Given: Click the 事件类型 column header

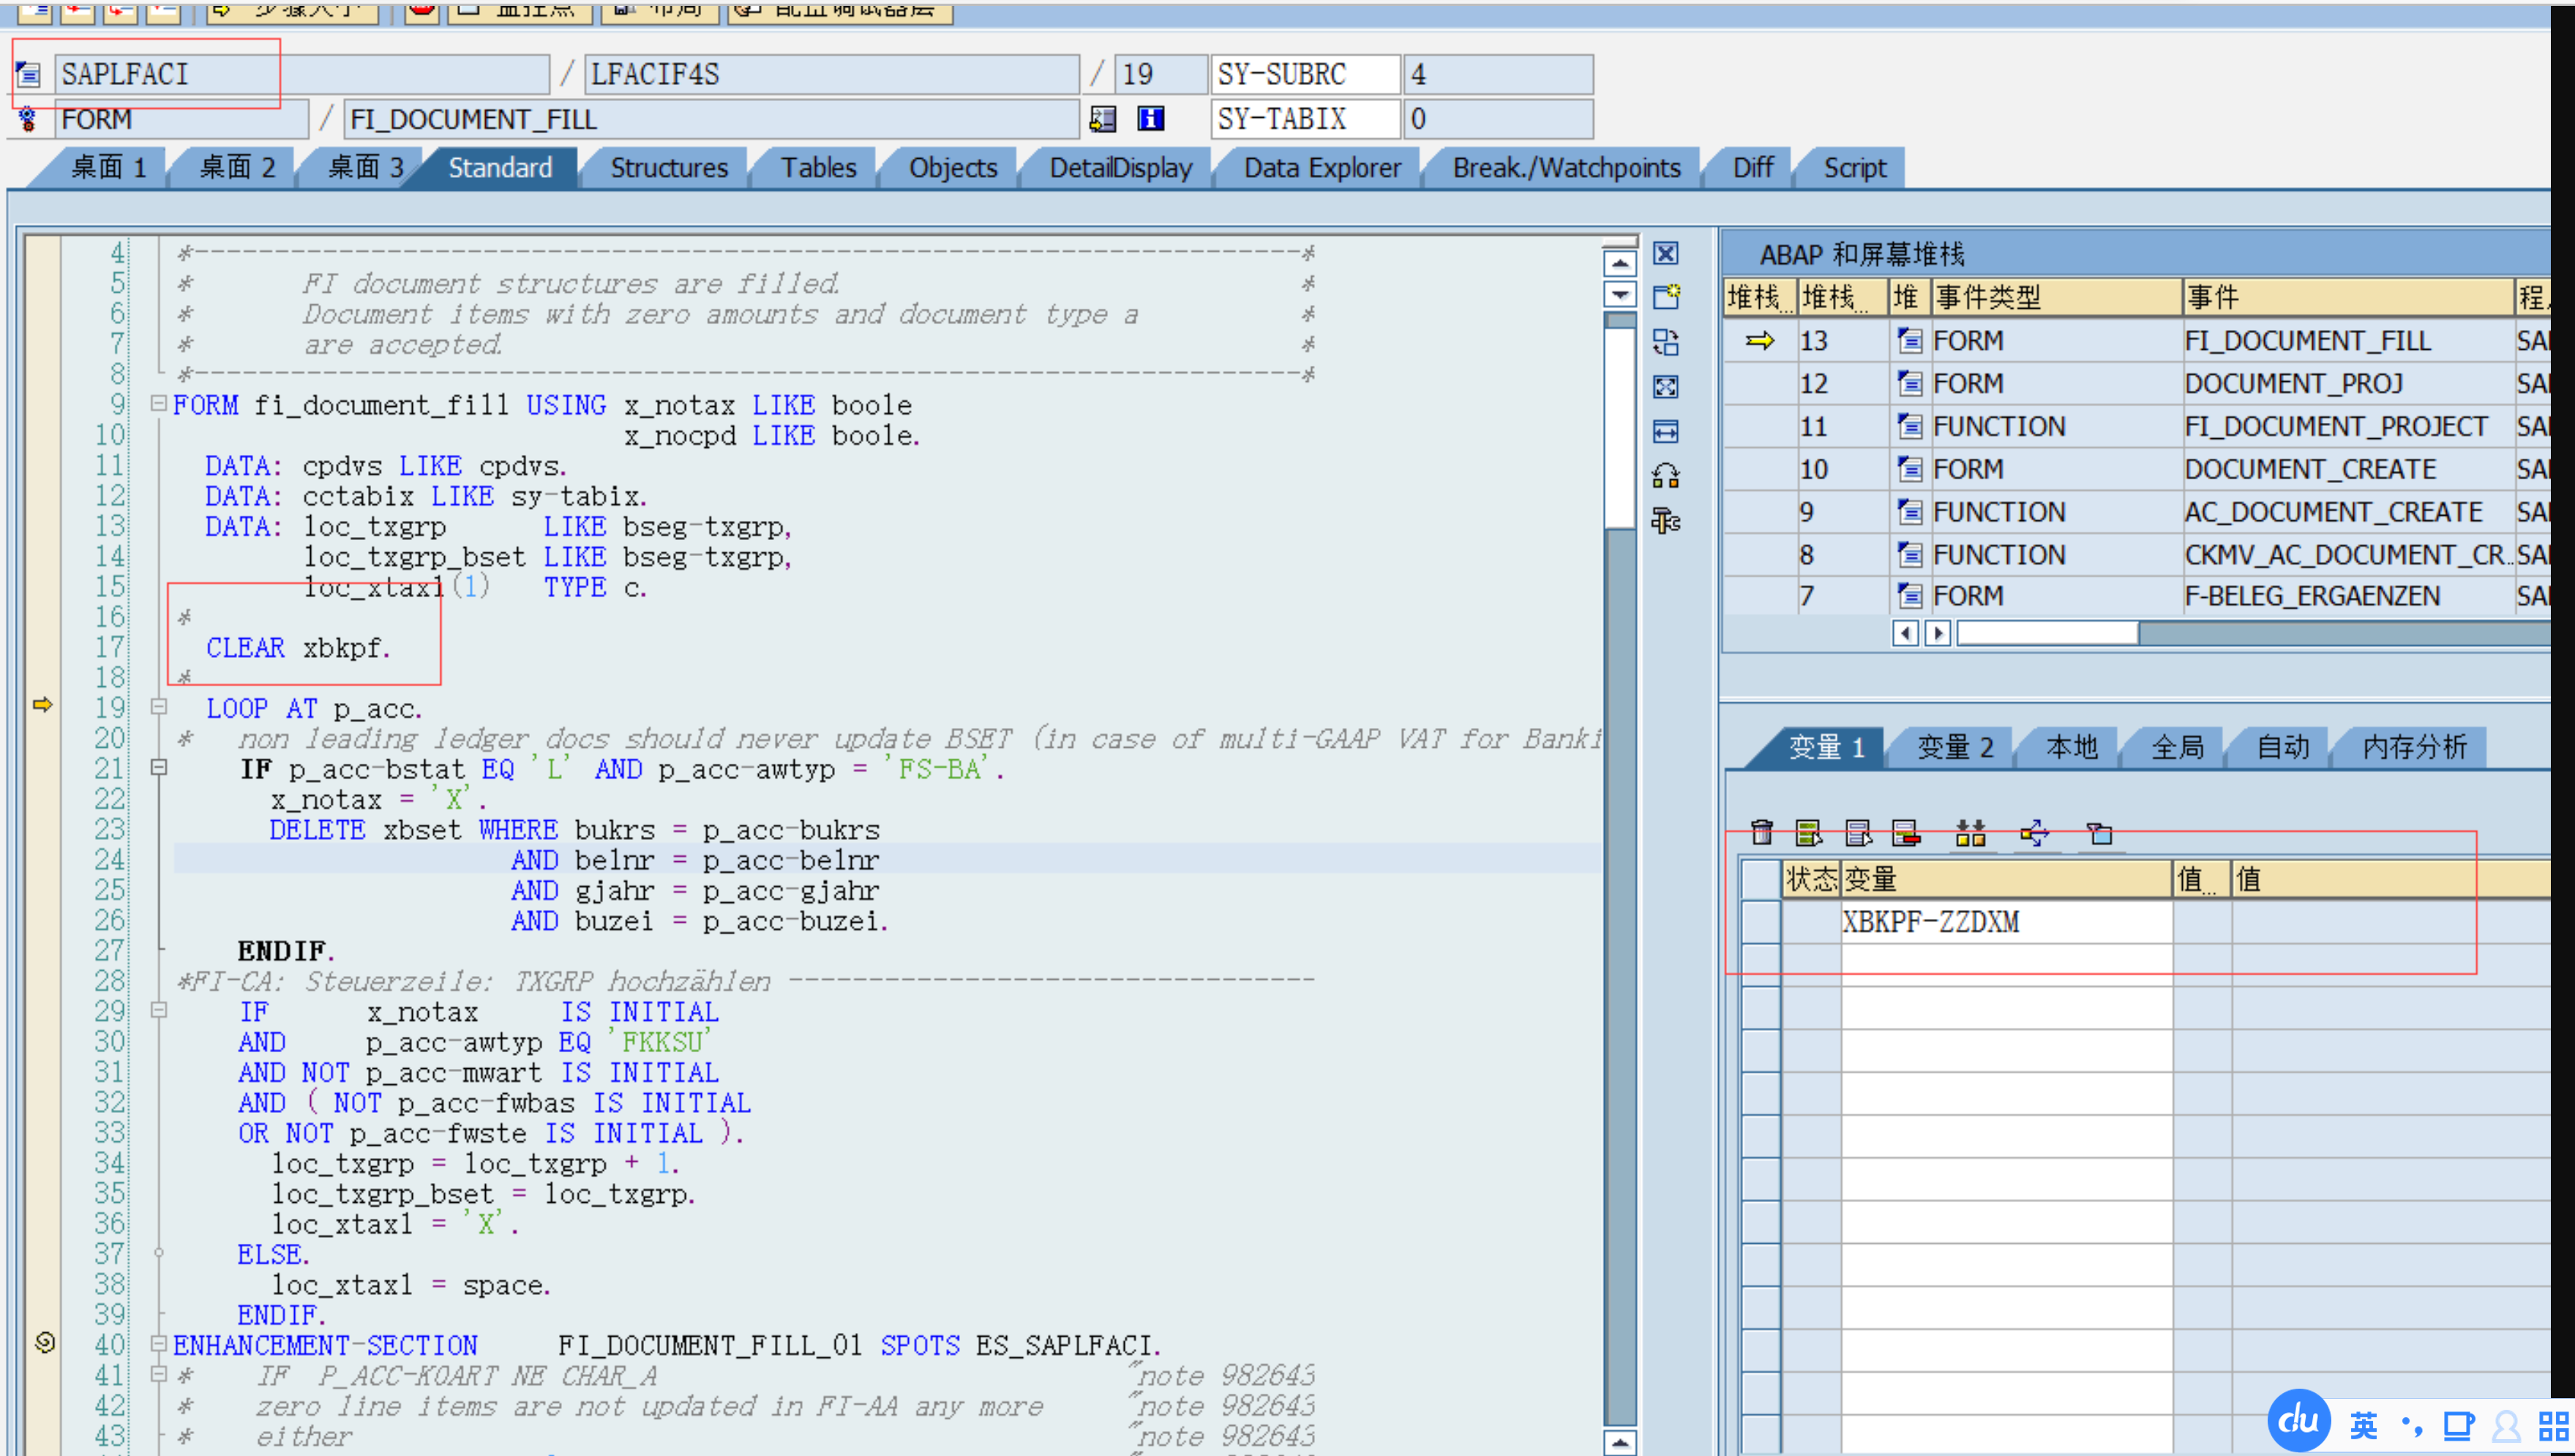Looking at the screenshot, I should click(2057, 297).
